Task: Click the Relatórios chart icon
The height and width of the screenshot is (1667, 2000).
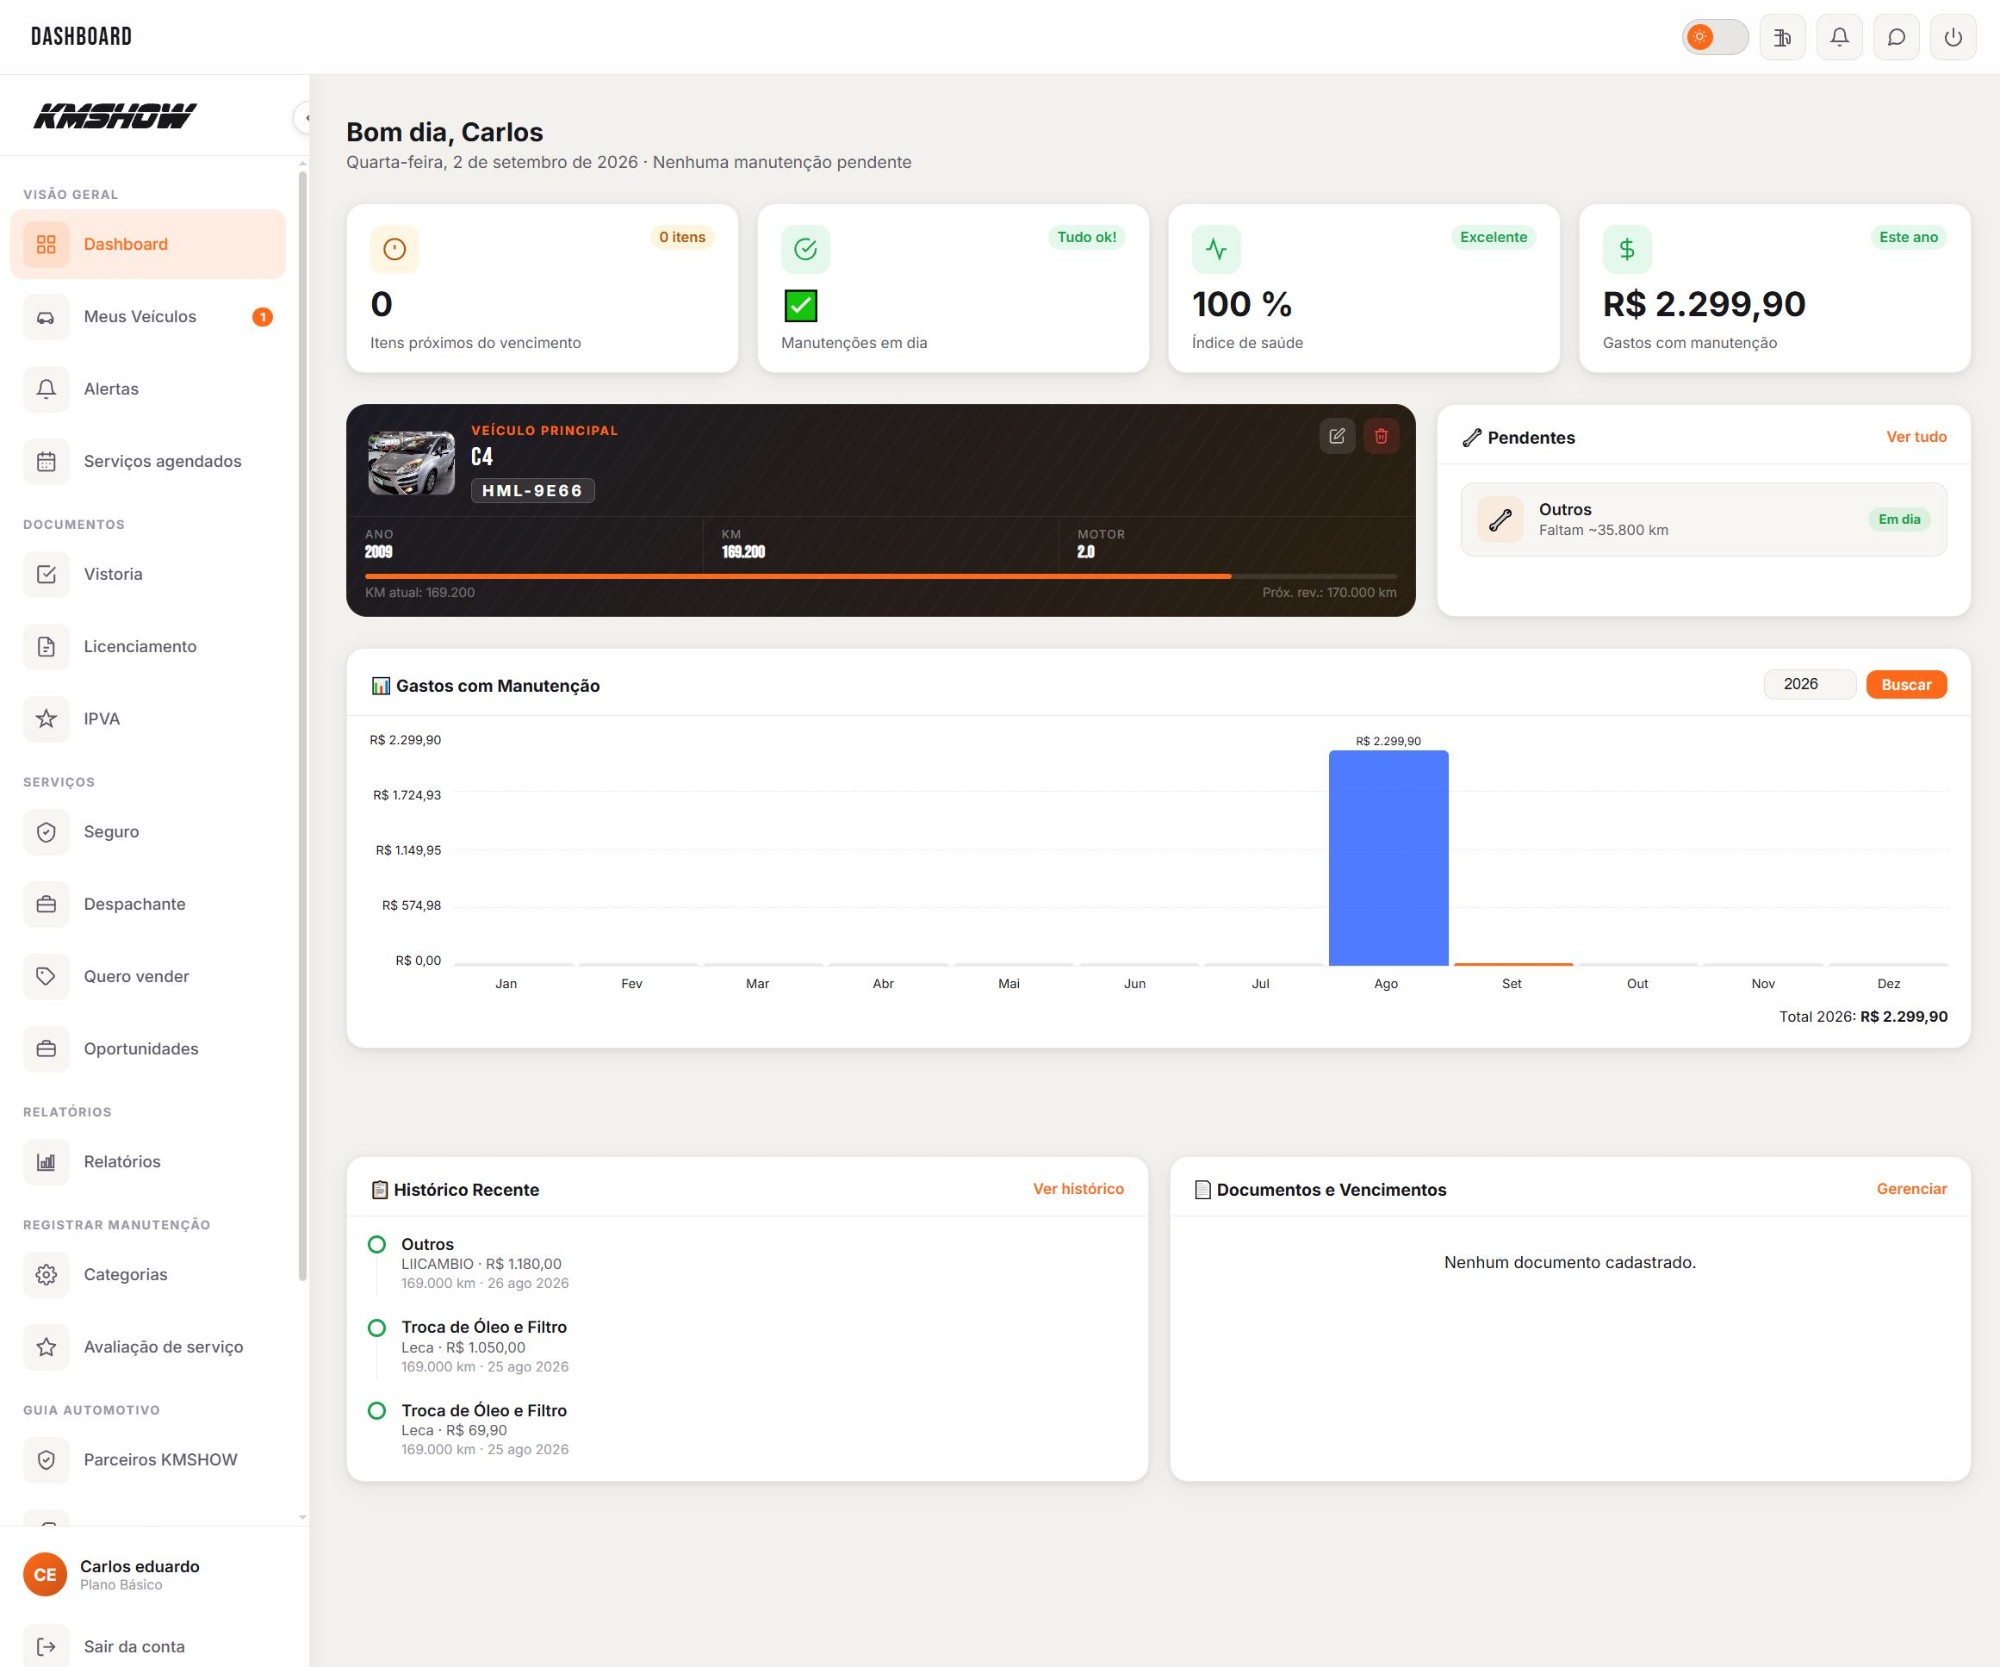Action: (x=46, y=1162)
